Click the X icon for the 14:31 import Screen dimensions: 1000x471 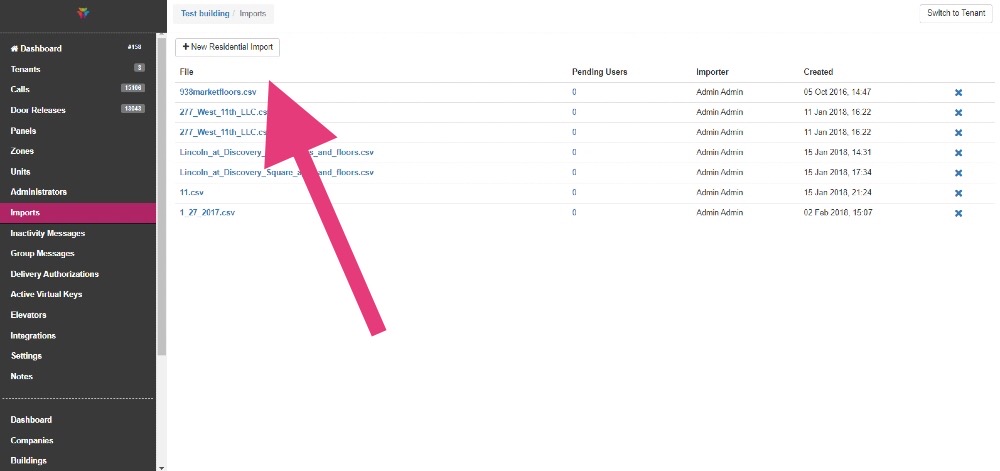click(958, 153)
